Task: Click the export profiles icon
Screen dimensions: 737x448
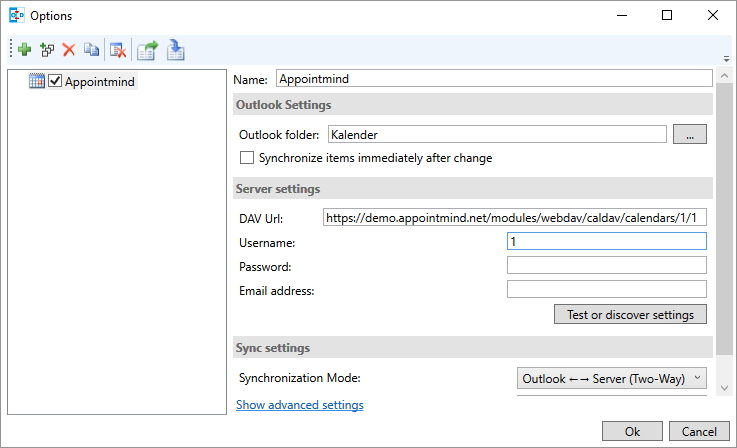Action: [148, 50]
